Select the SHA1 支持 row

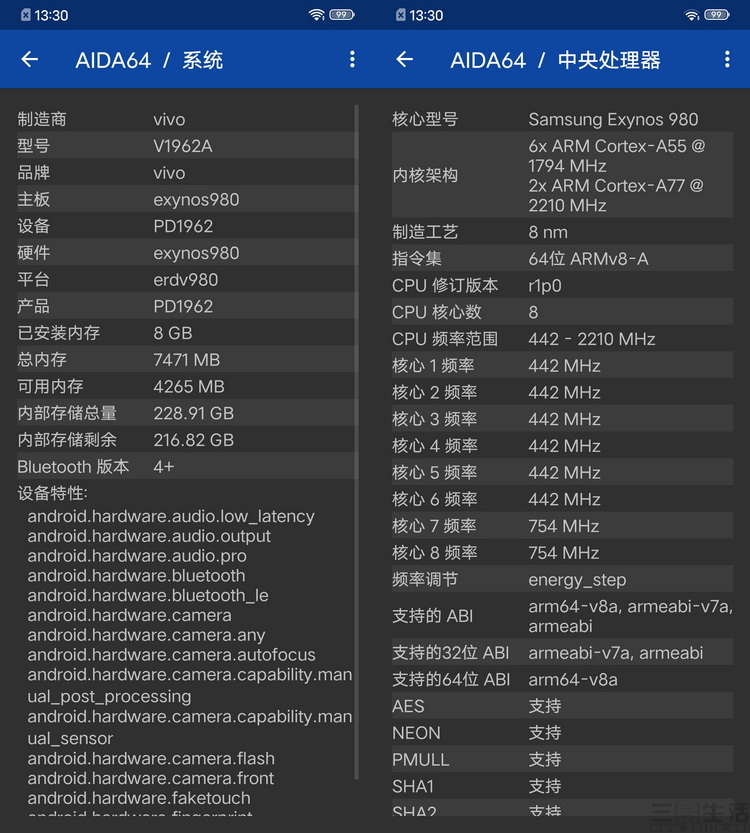tap(562, 786)
